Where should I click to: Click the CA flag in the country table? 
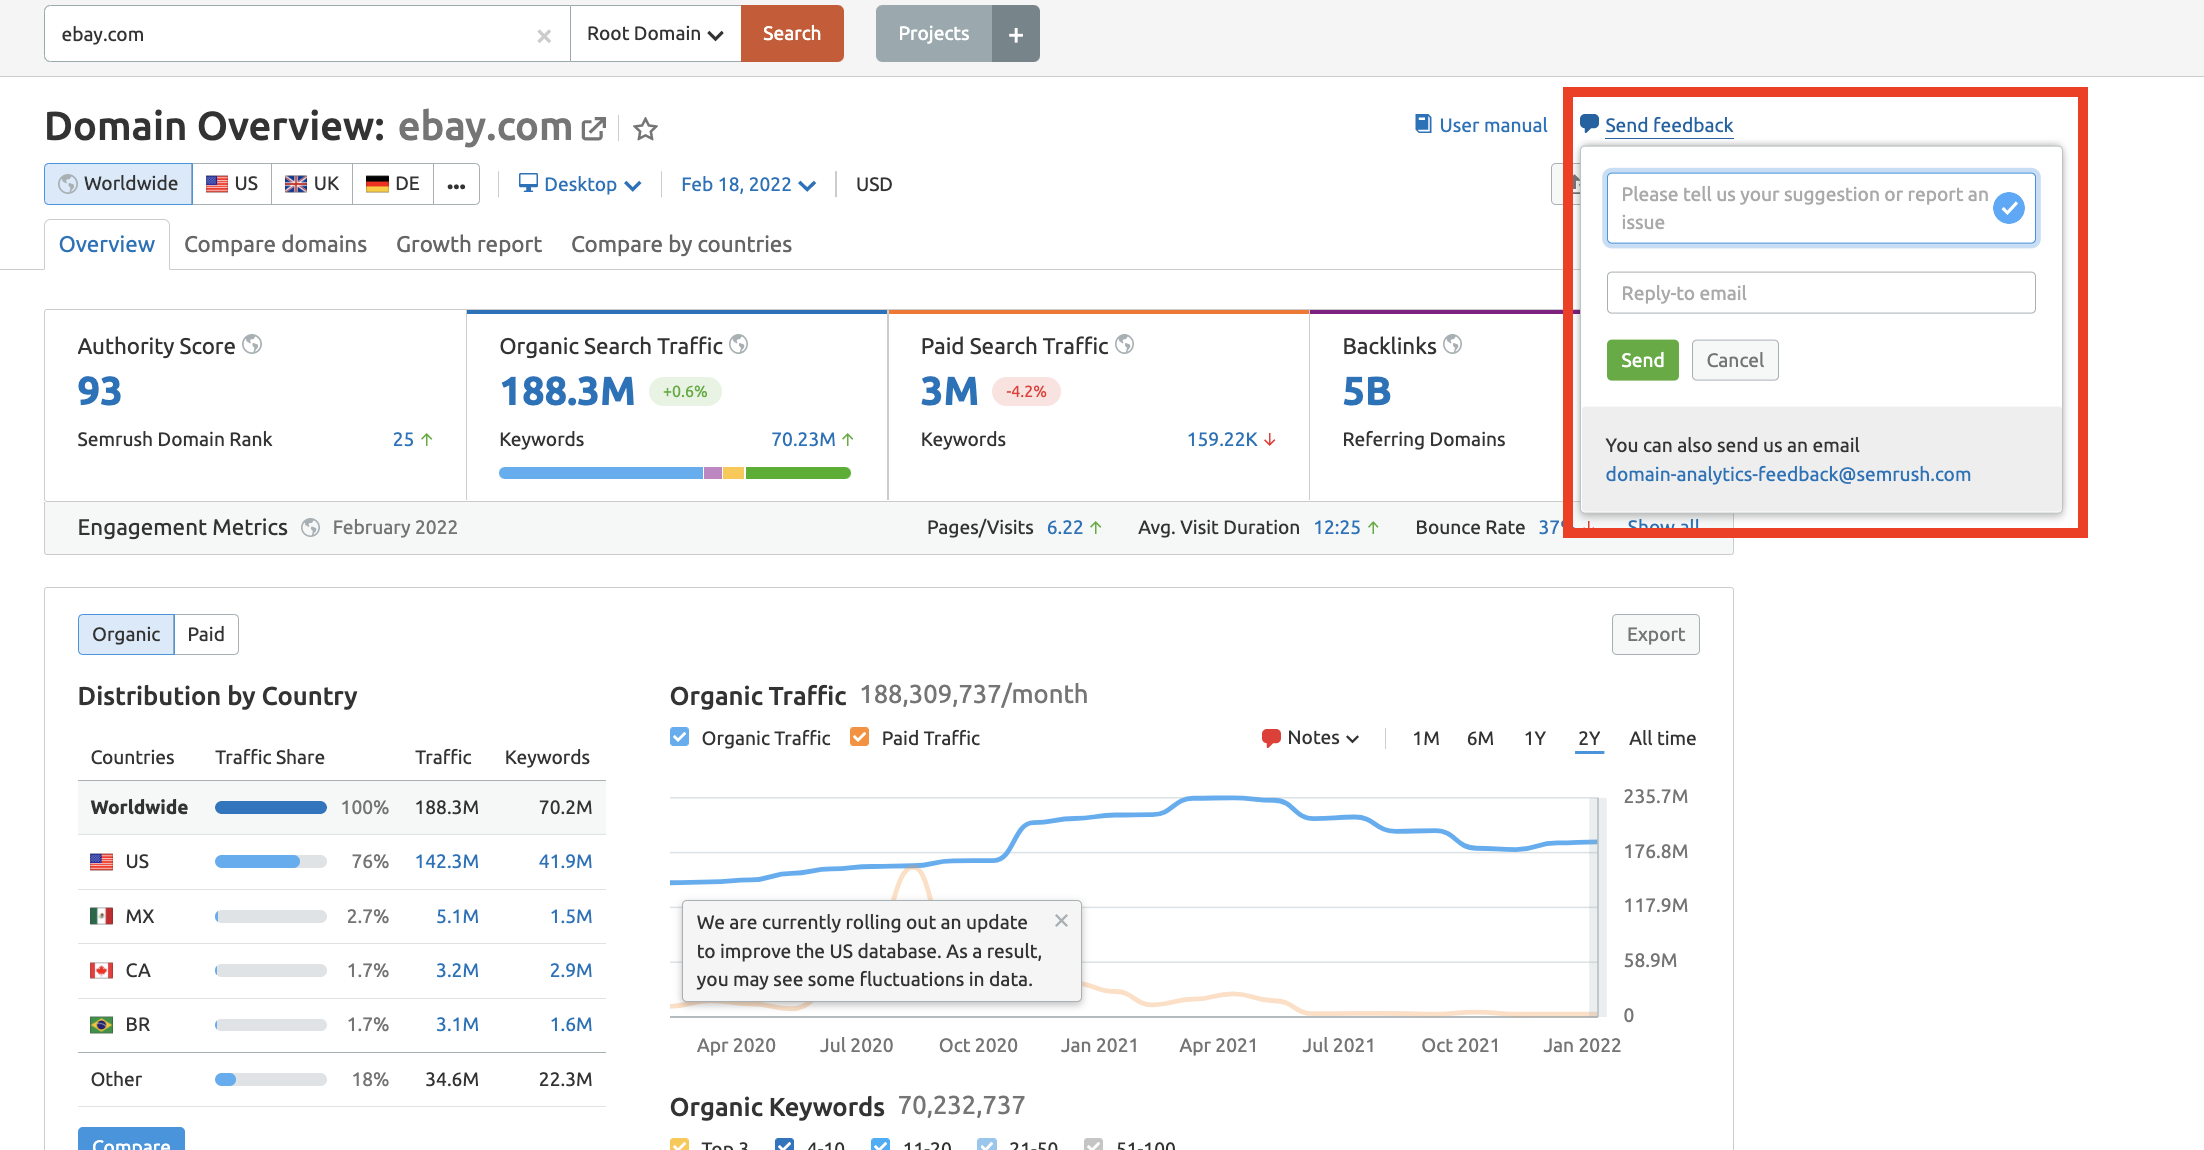(102, 970)
